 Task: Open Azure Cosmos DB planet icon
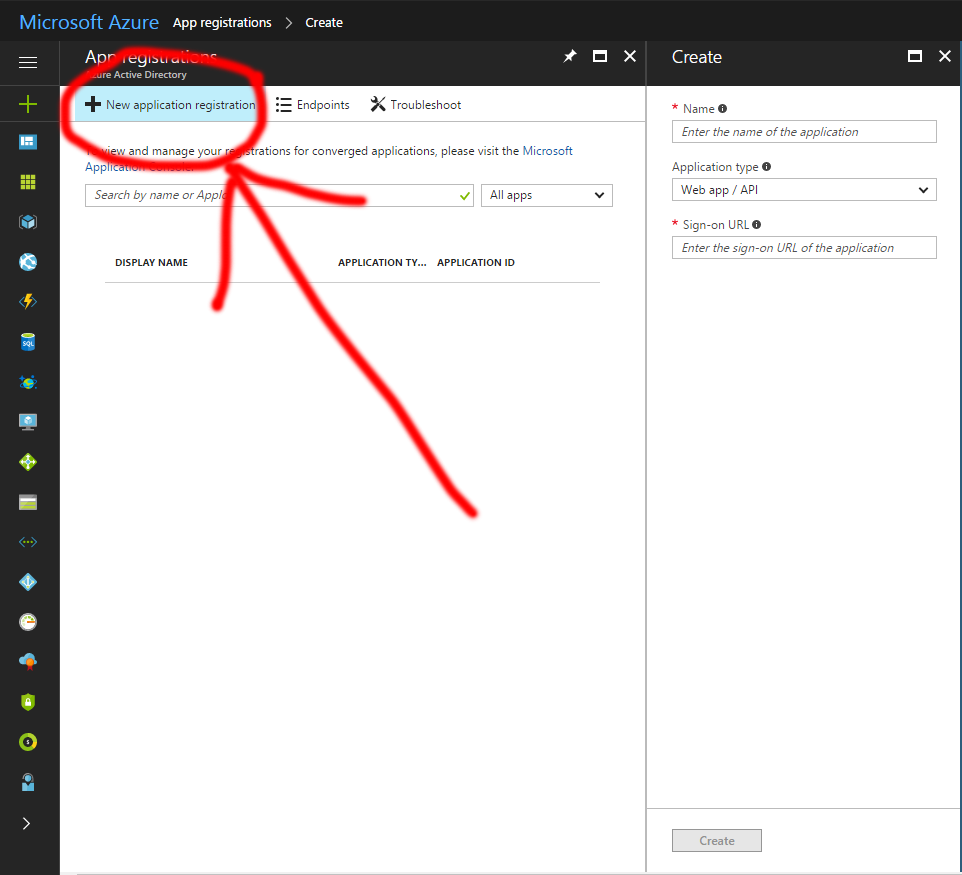(28, 382)
